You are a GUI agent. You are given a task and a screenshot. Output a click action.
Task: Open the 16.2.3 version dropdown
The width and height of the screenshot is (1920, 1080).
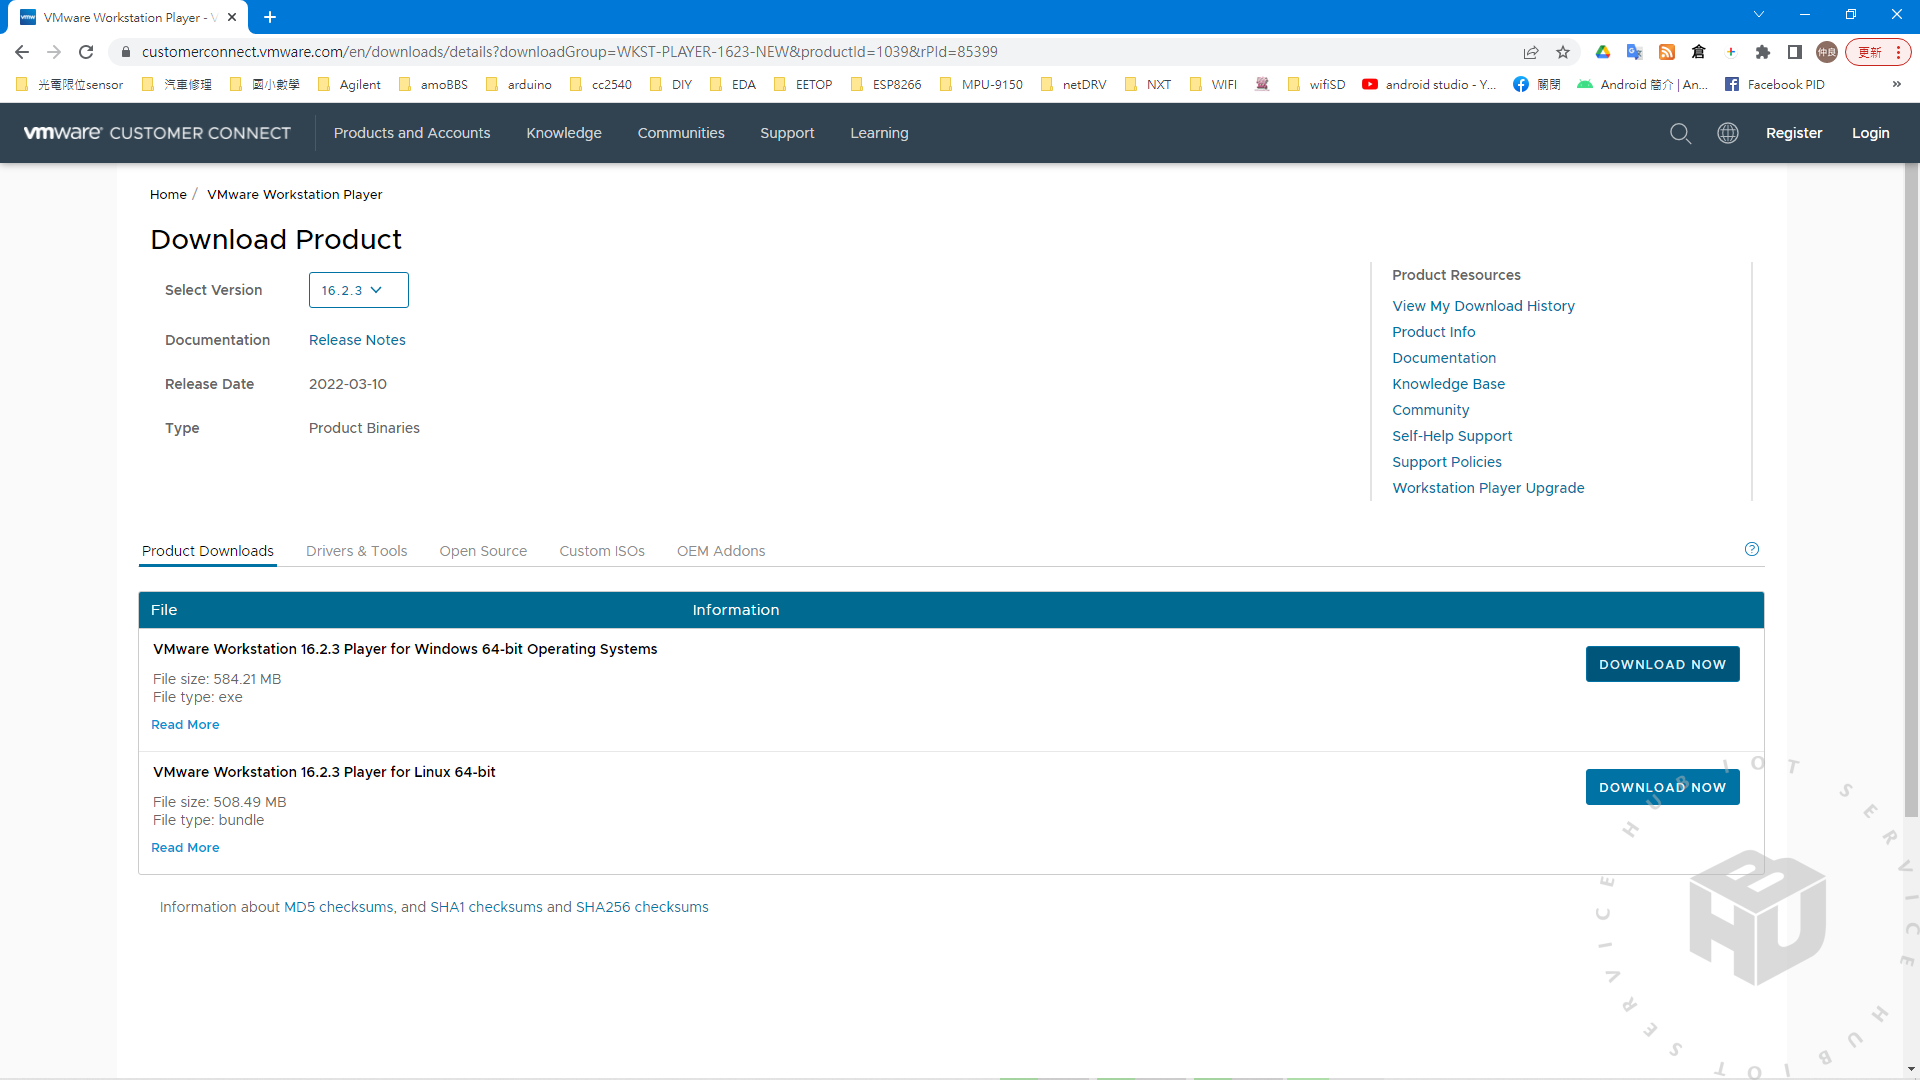coord(358,290)
